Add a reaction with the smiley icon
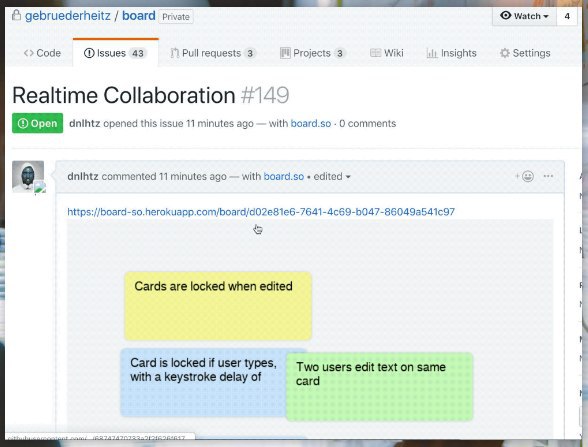This screenshot has height=447, width=588. 525,176
